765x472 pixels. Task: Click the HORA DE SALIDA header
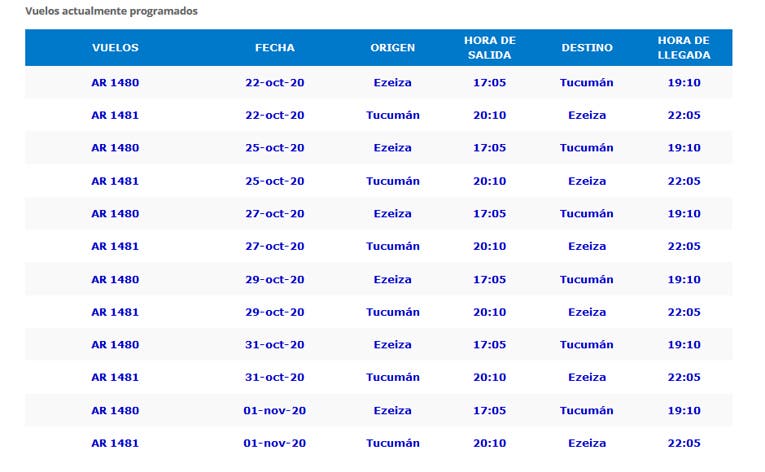(489, 48)
